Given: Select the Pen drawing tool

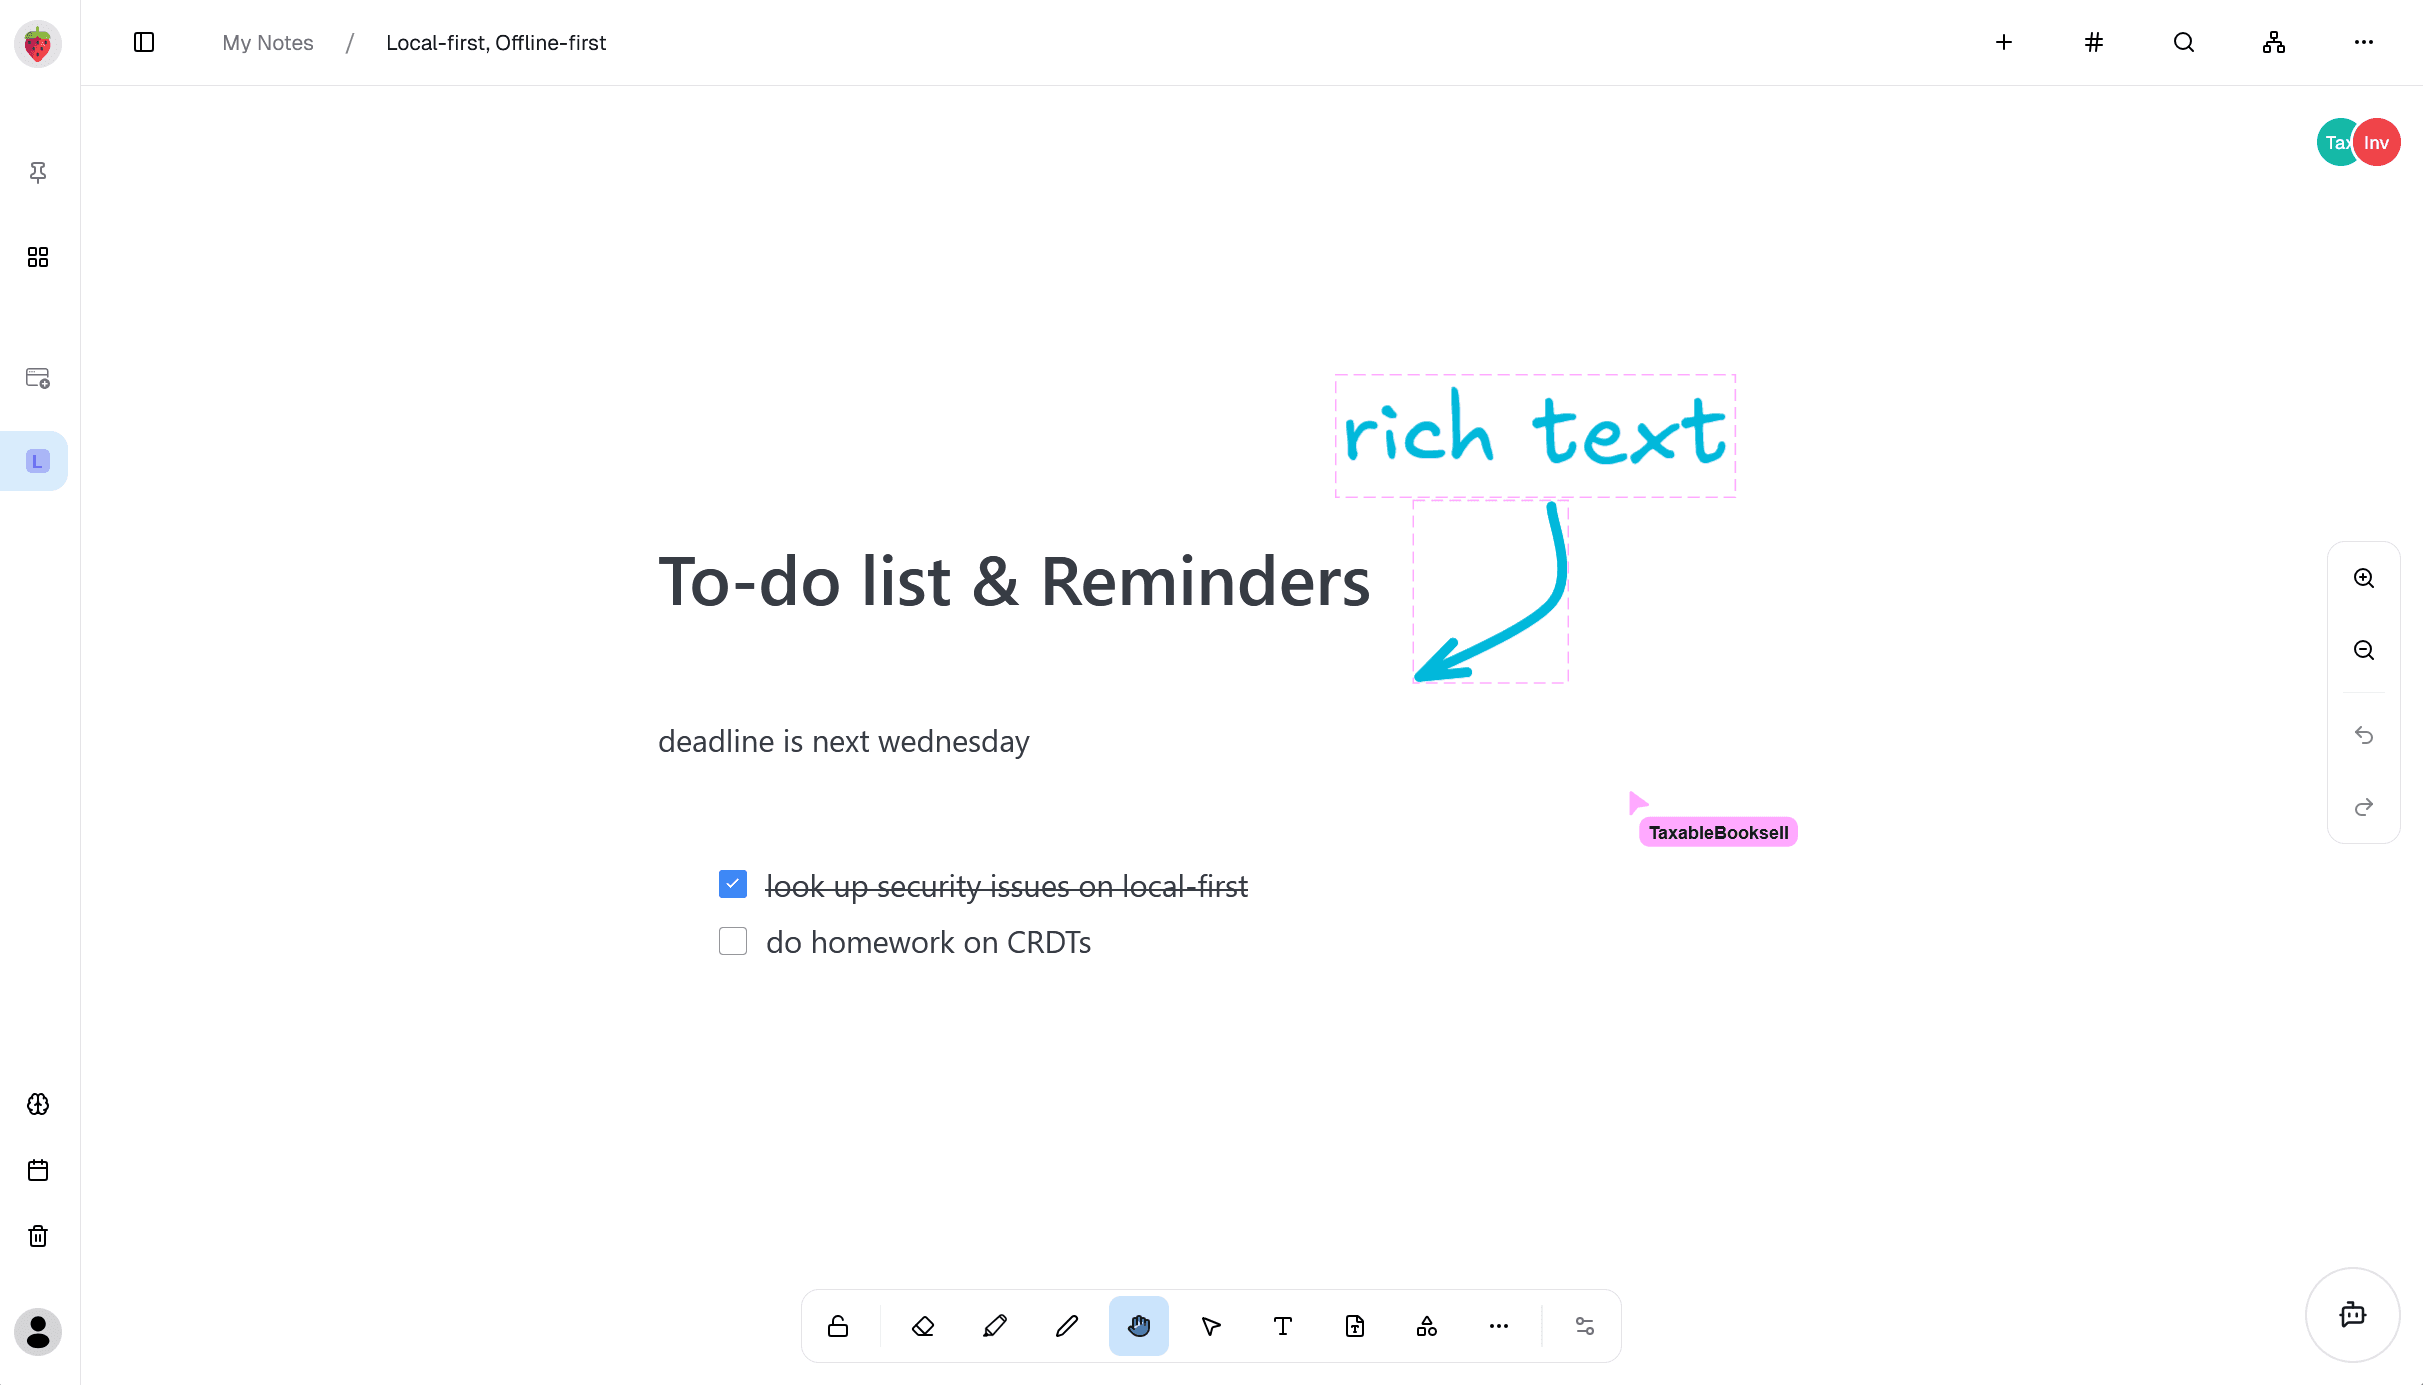Looking at the screenshot, I should click(994, 1326).
